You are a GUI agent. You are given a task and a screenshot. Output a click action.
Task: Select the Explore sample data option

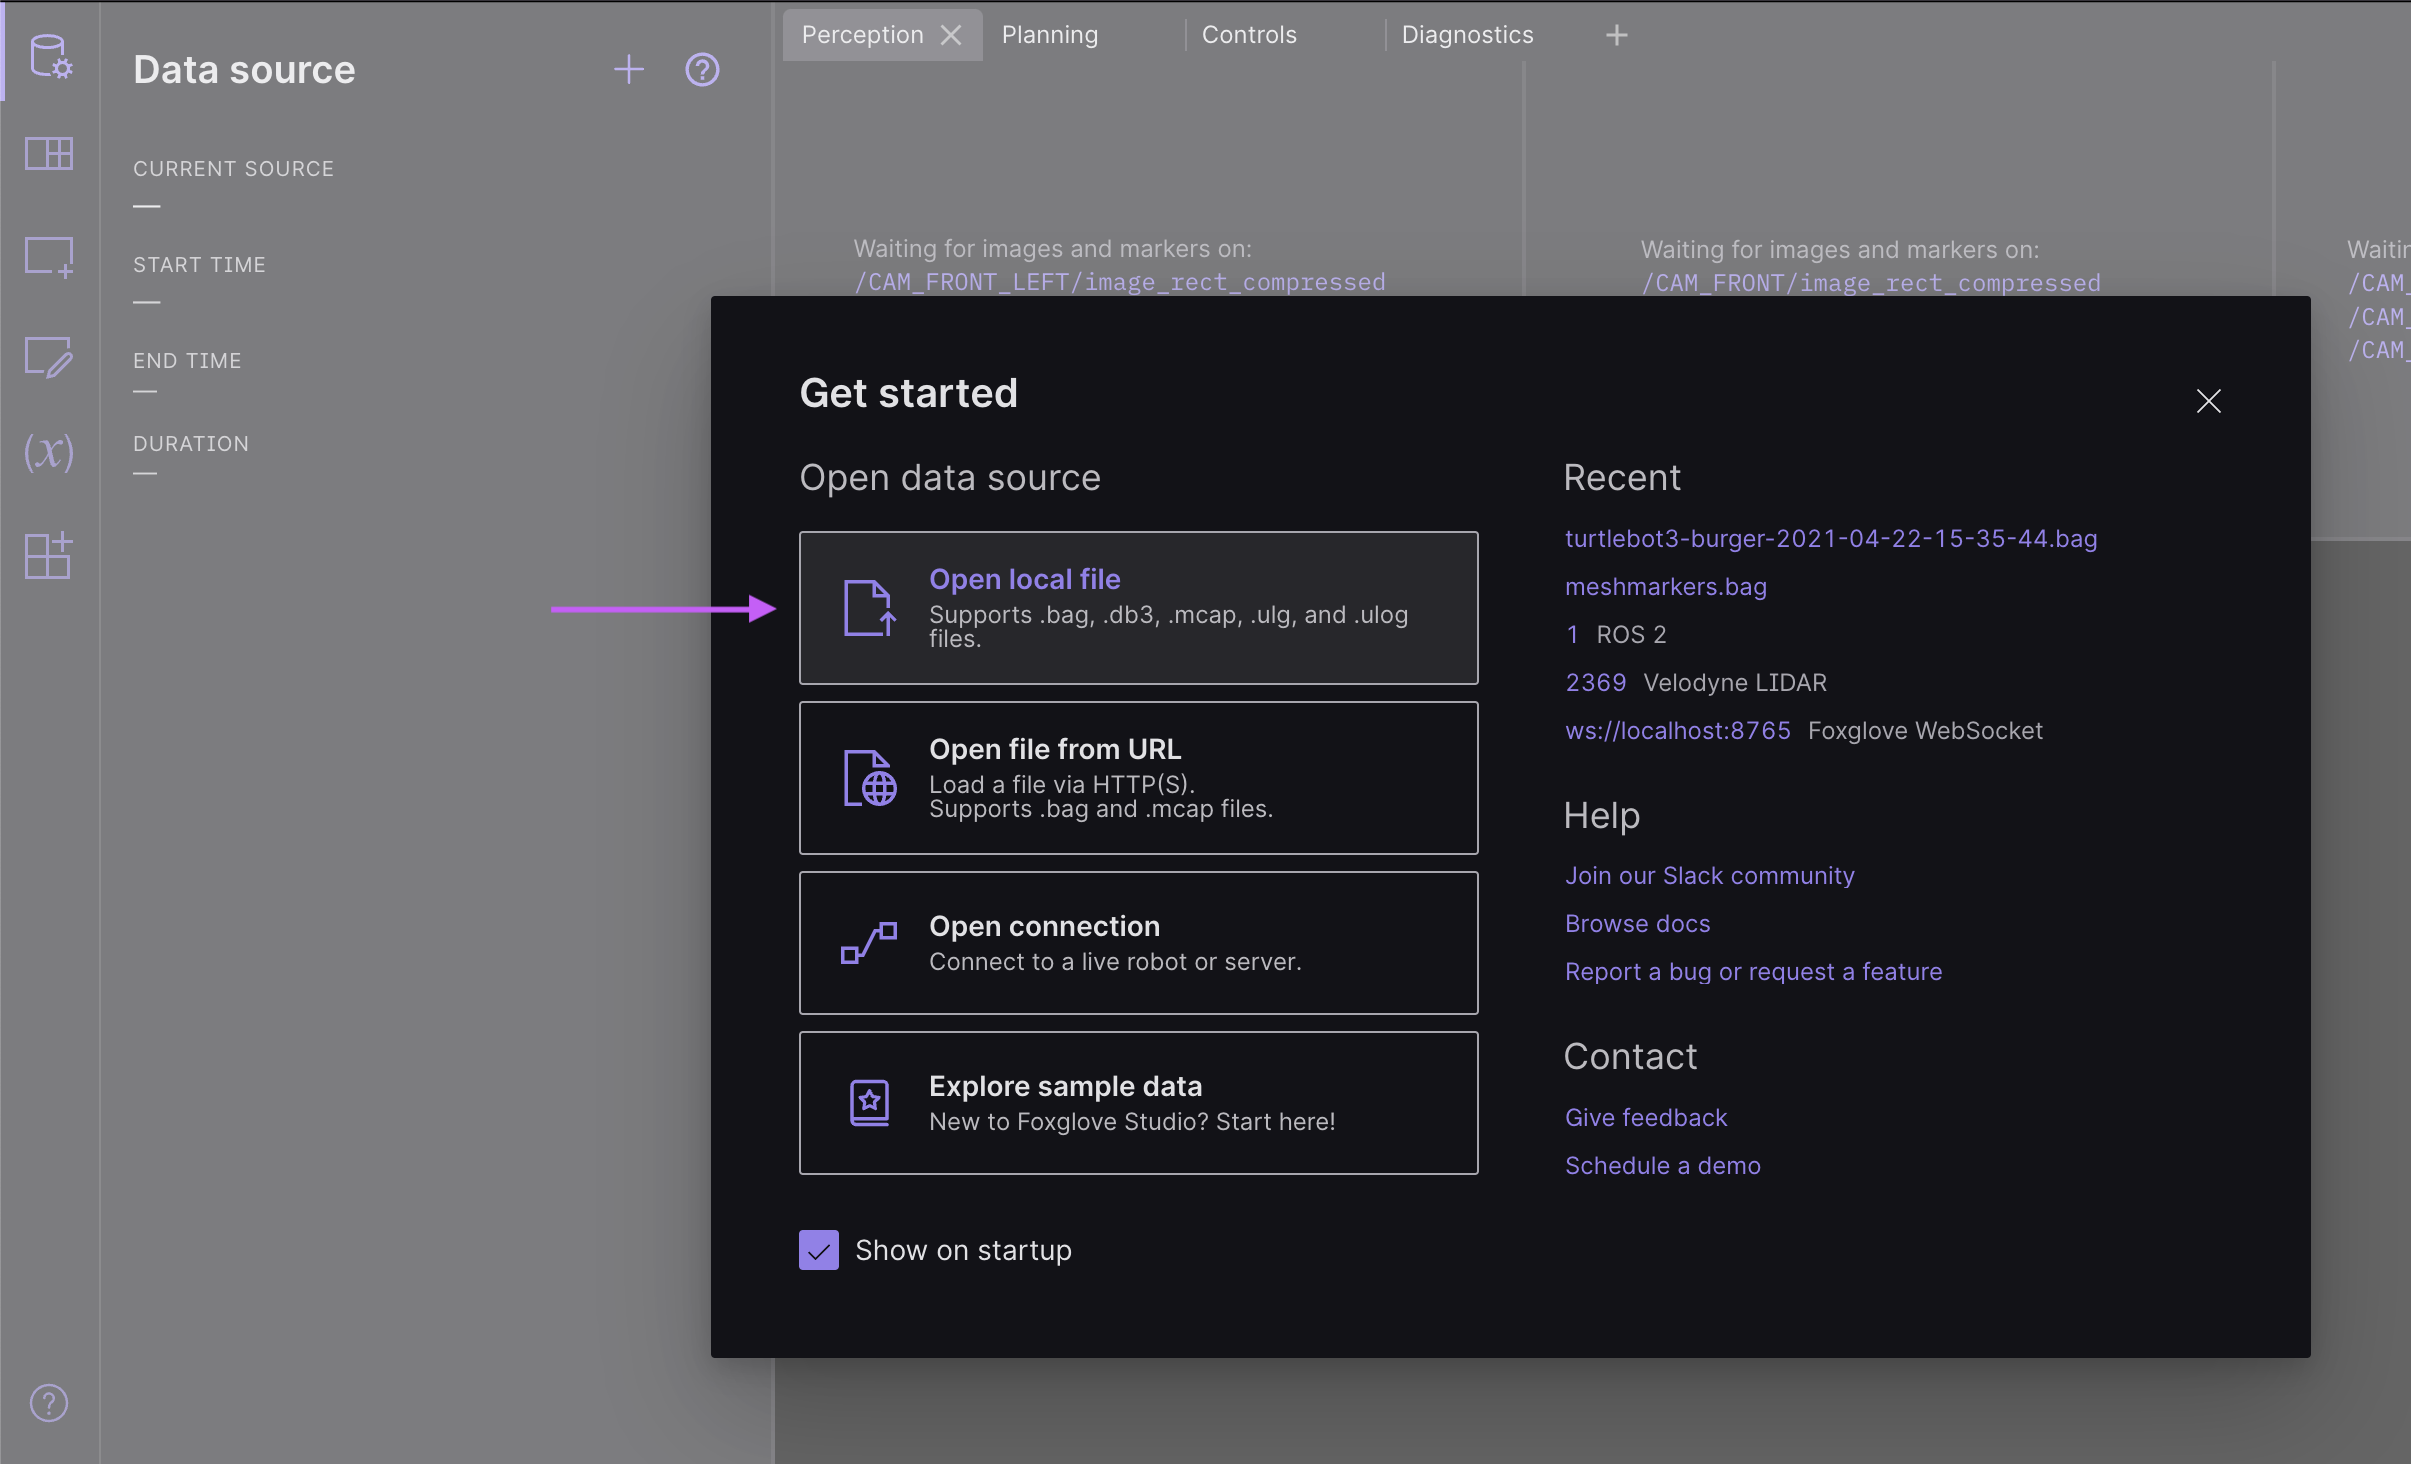tap(1138, 1102)
